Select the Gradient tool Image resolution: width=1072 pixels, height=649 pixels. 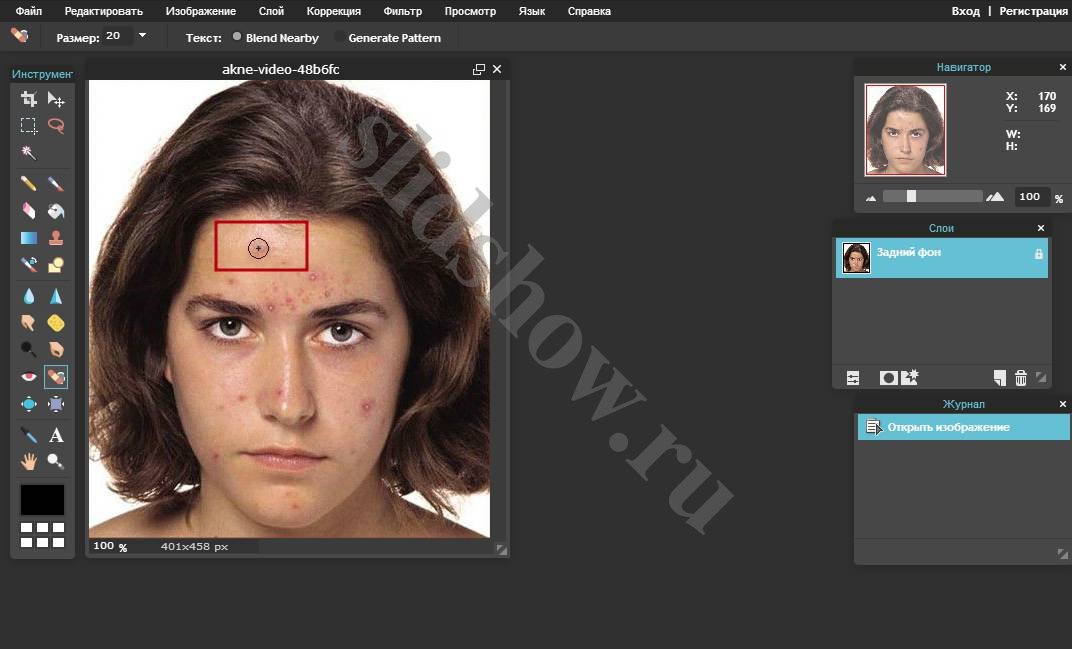[x=29, y=237]
